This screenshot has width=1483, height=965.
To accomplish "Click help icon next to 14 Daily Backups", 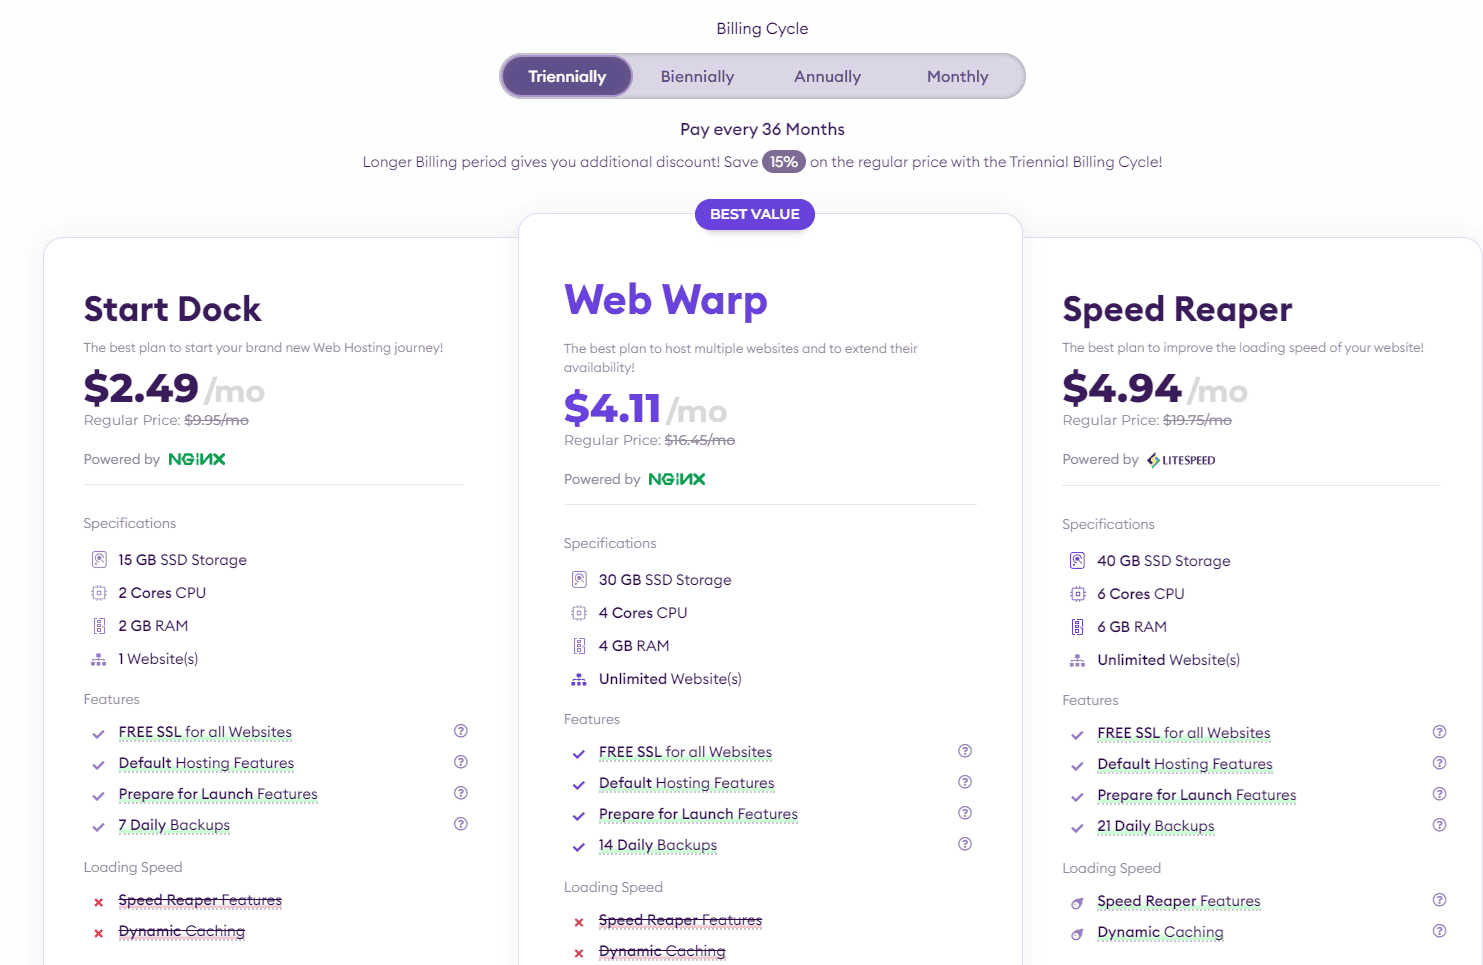I will pos(965,844).
